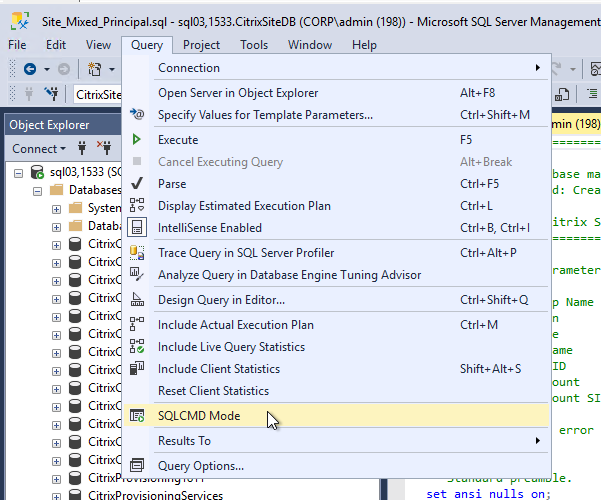The image size is (601, 500).
Task: Open the dropdown arrow beside the New Project icon
Action: (x=112, y=69)
